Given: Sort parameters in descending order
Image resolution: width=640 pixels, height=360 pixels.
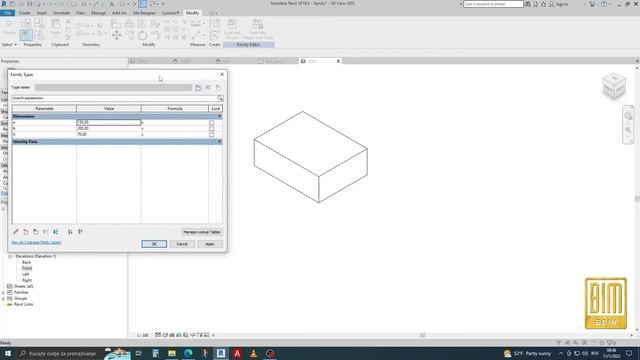Looking at the screenshot, I should [80, 232].
